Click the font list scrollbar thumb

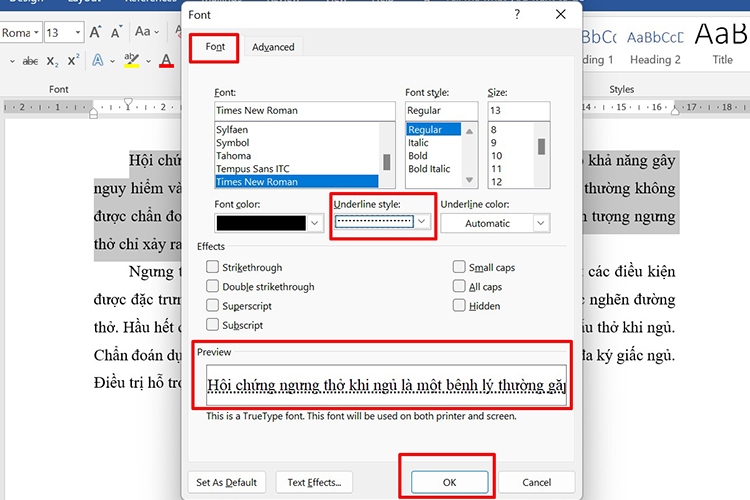(386, 162)
